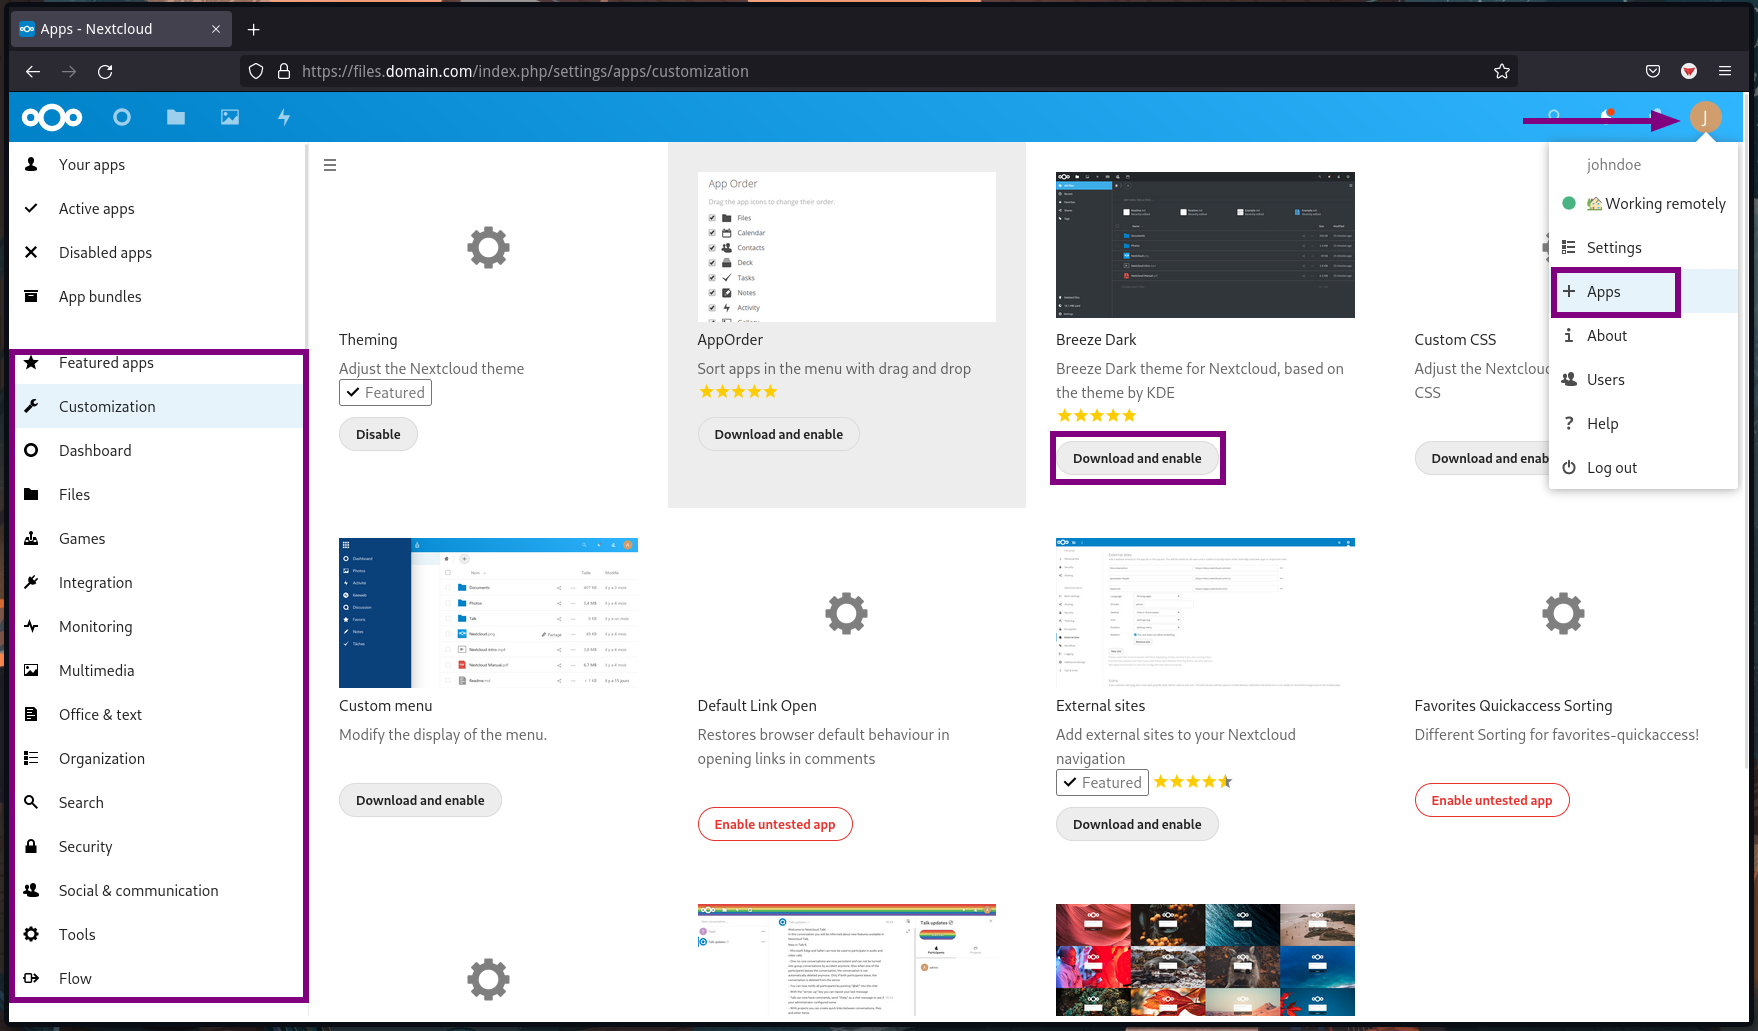Open Tools apps category

158,935
